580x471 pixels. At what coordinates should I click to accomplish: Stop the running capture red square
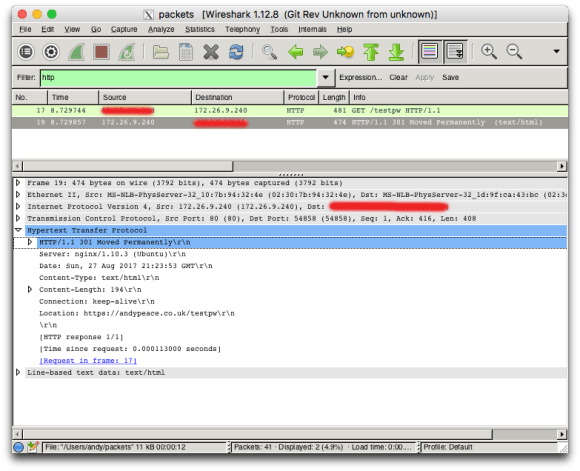coord(101,51)
